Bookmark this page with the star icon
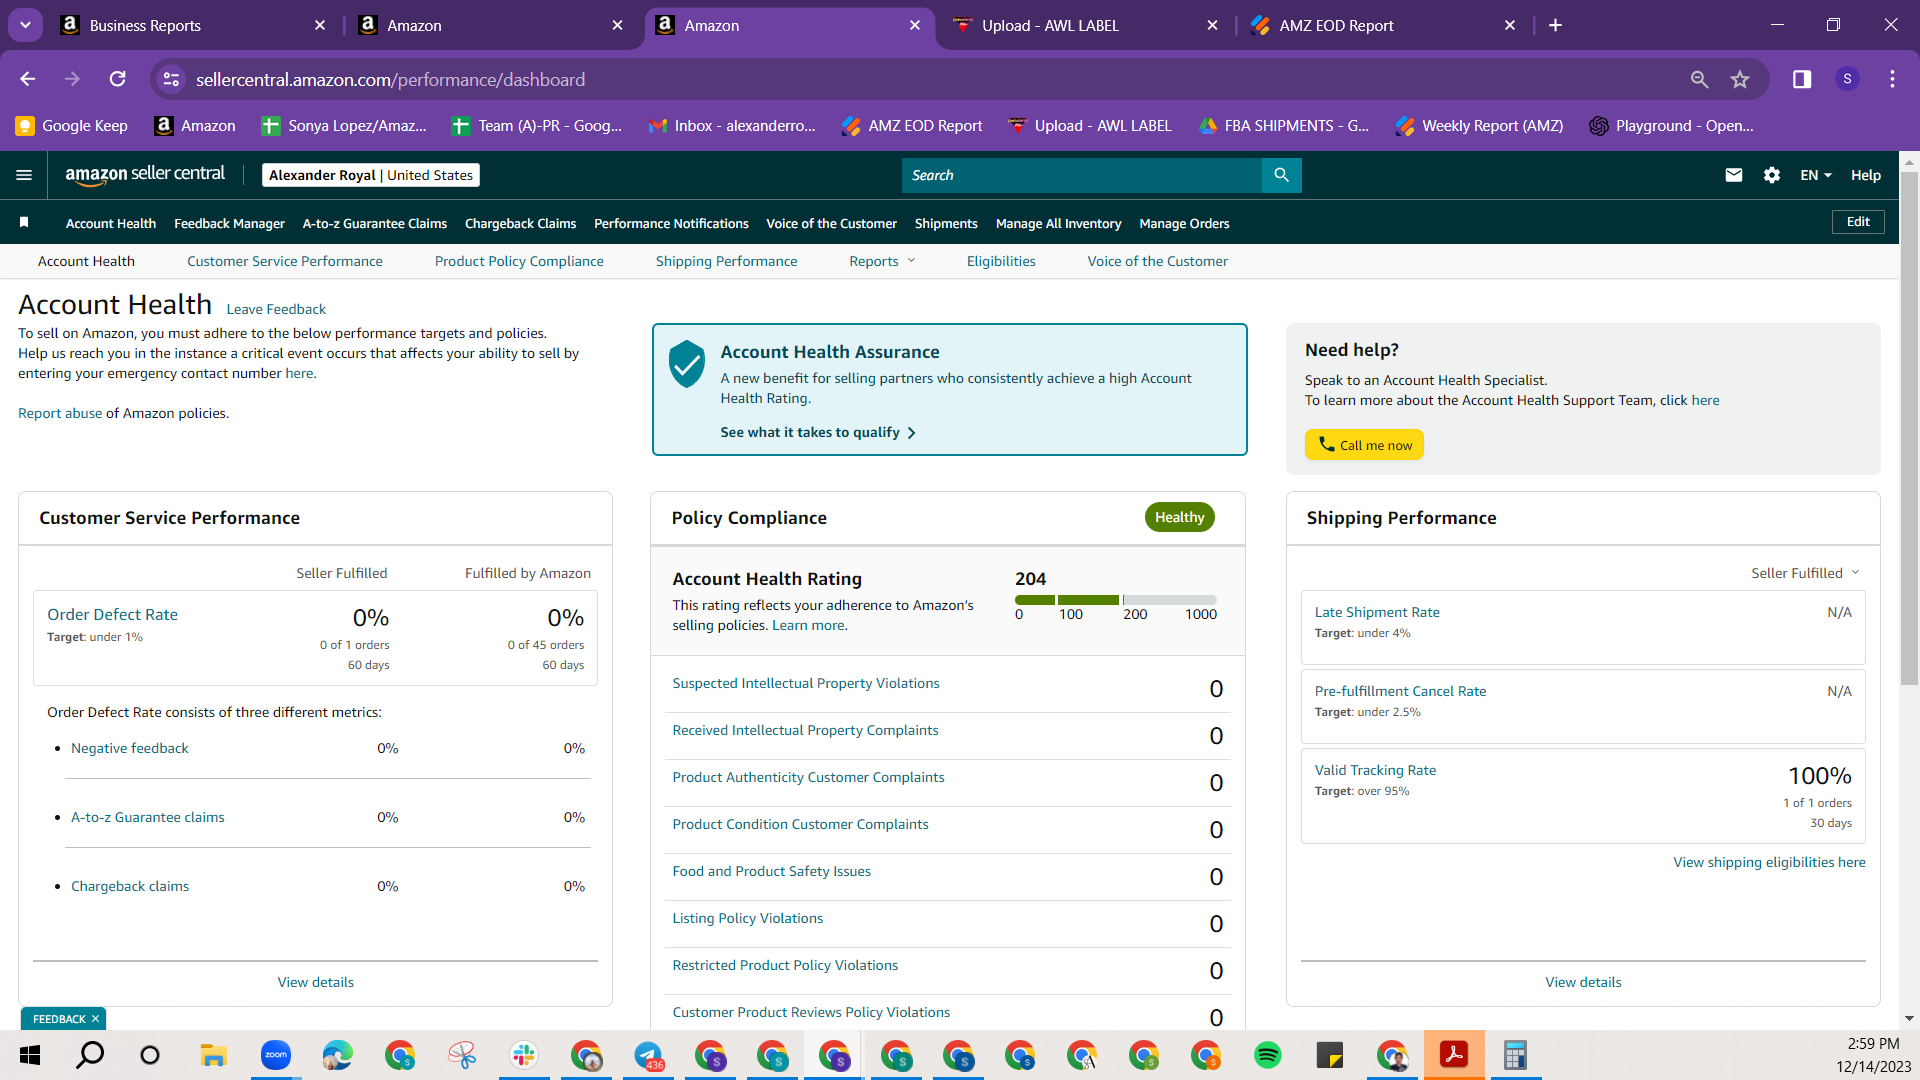 [x=1740, y=79]
